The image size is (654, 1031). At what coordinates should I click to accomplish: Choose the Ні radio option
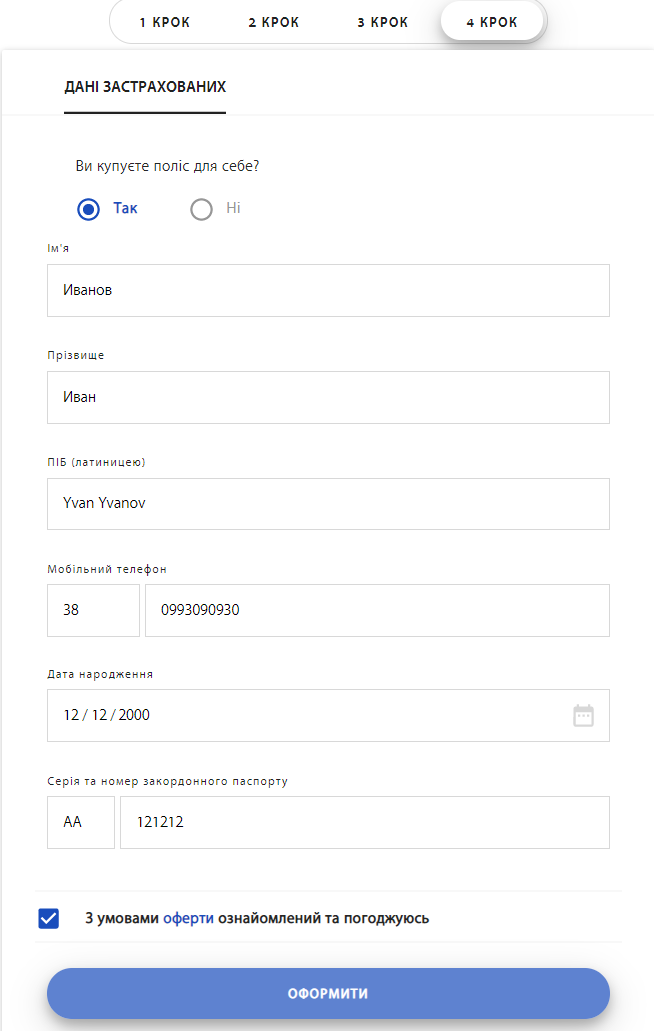(202, 209)
